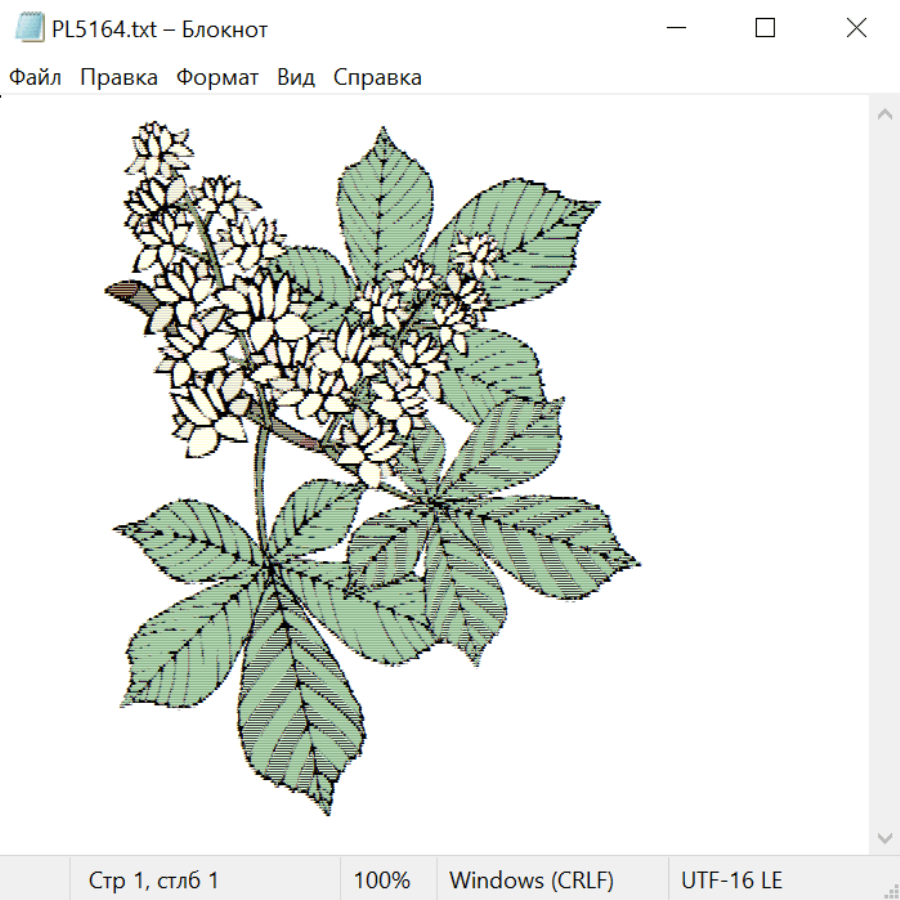
Task: Open the Справка menu
Action: click(x=377, y=77)
